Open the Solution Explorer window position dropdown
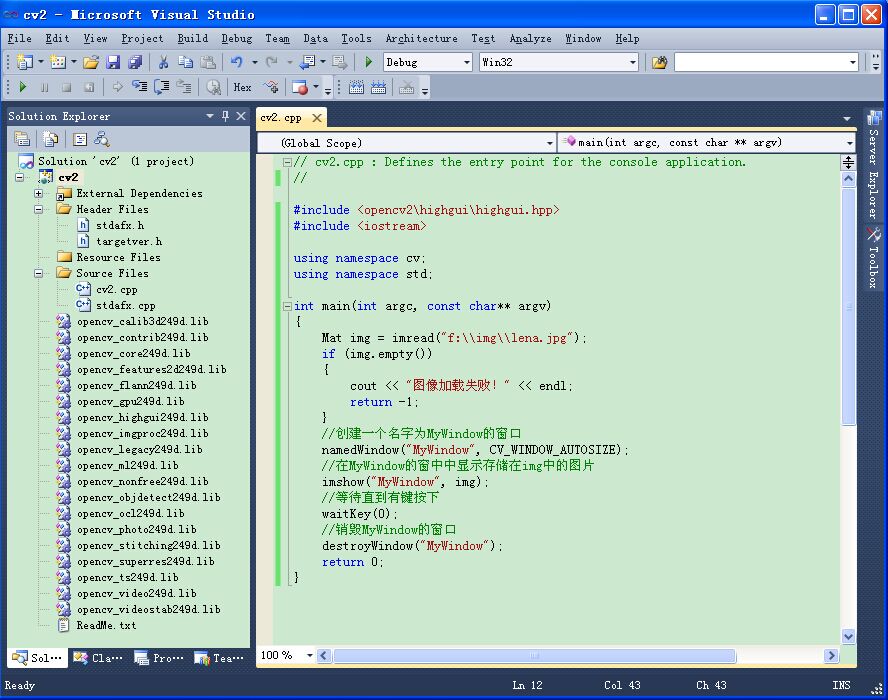This screenshot has width=888, height=700. click(x=210, y=116)
